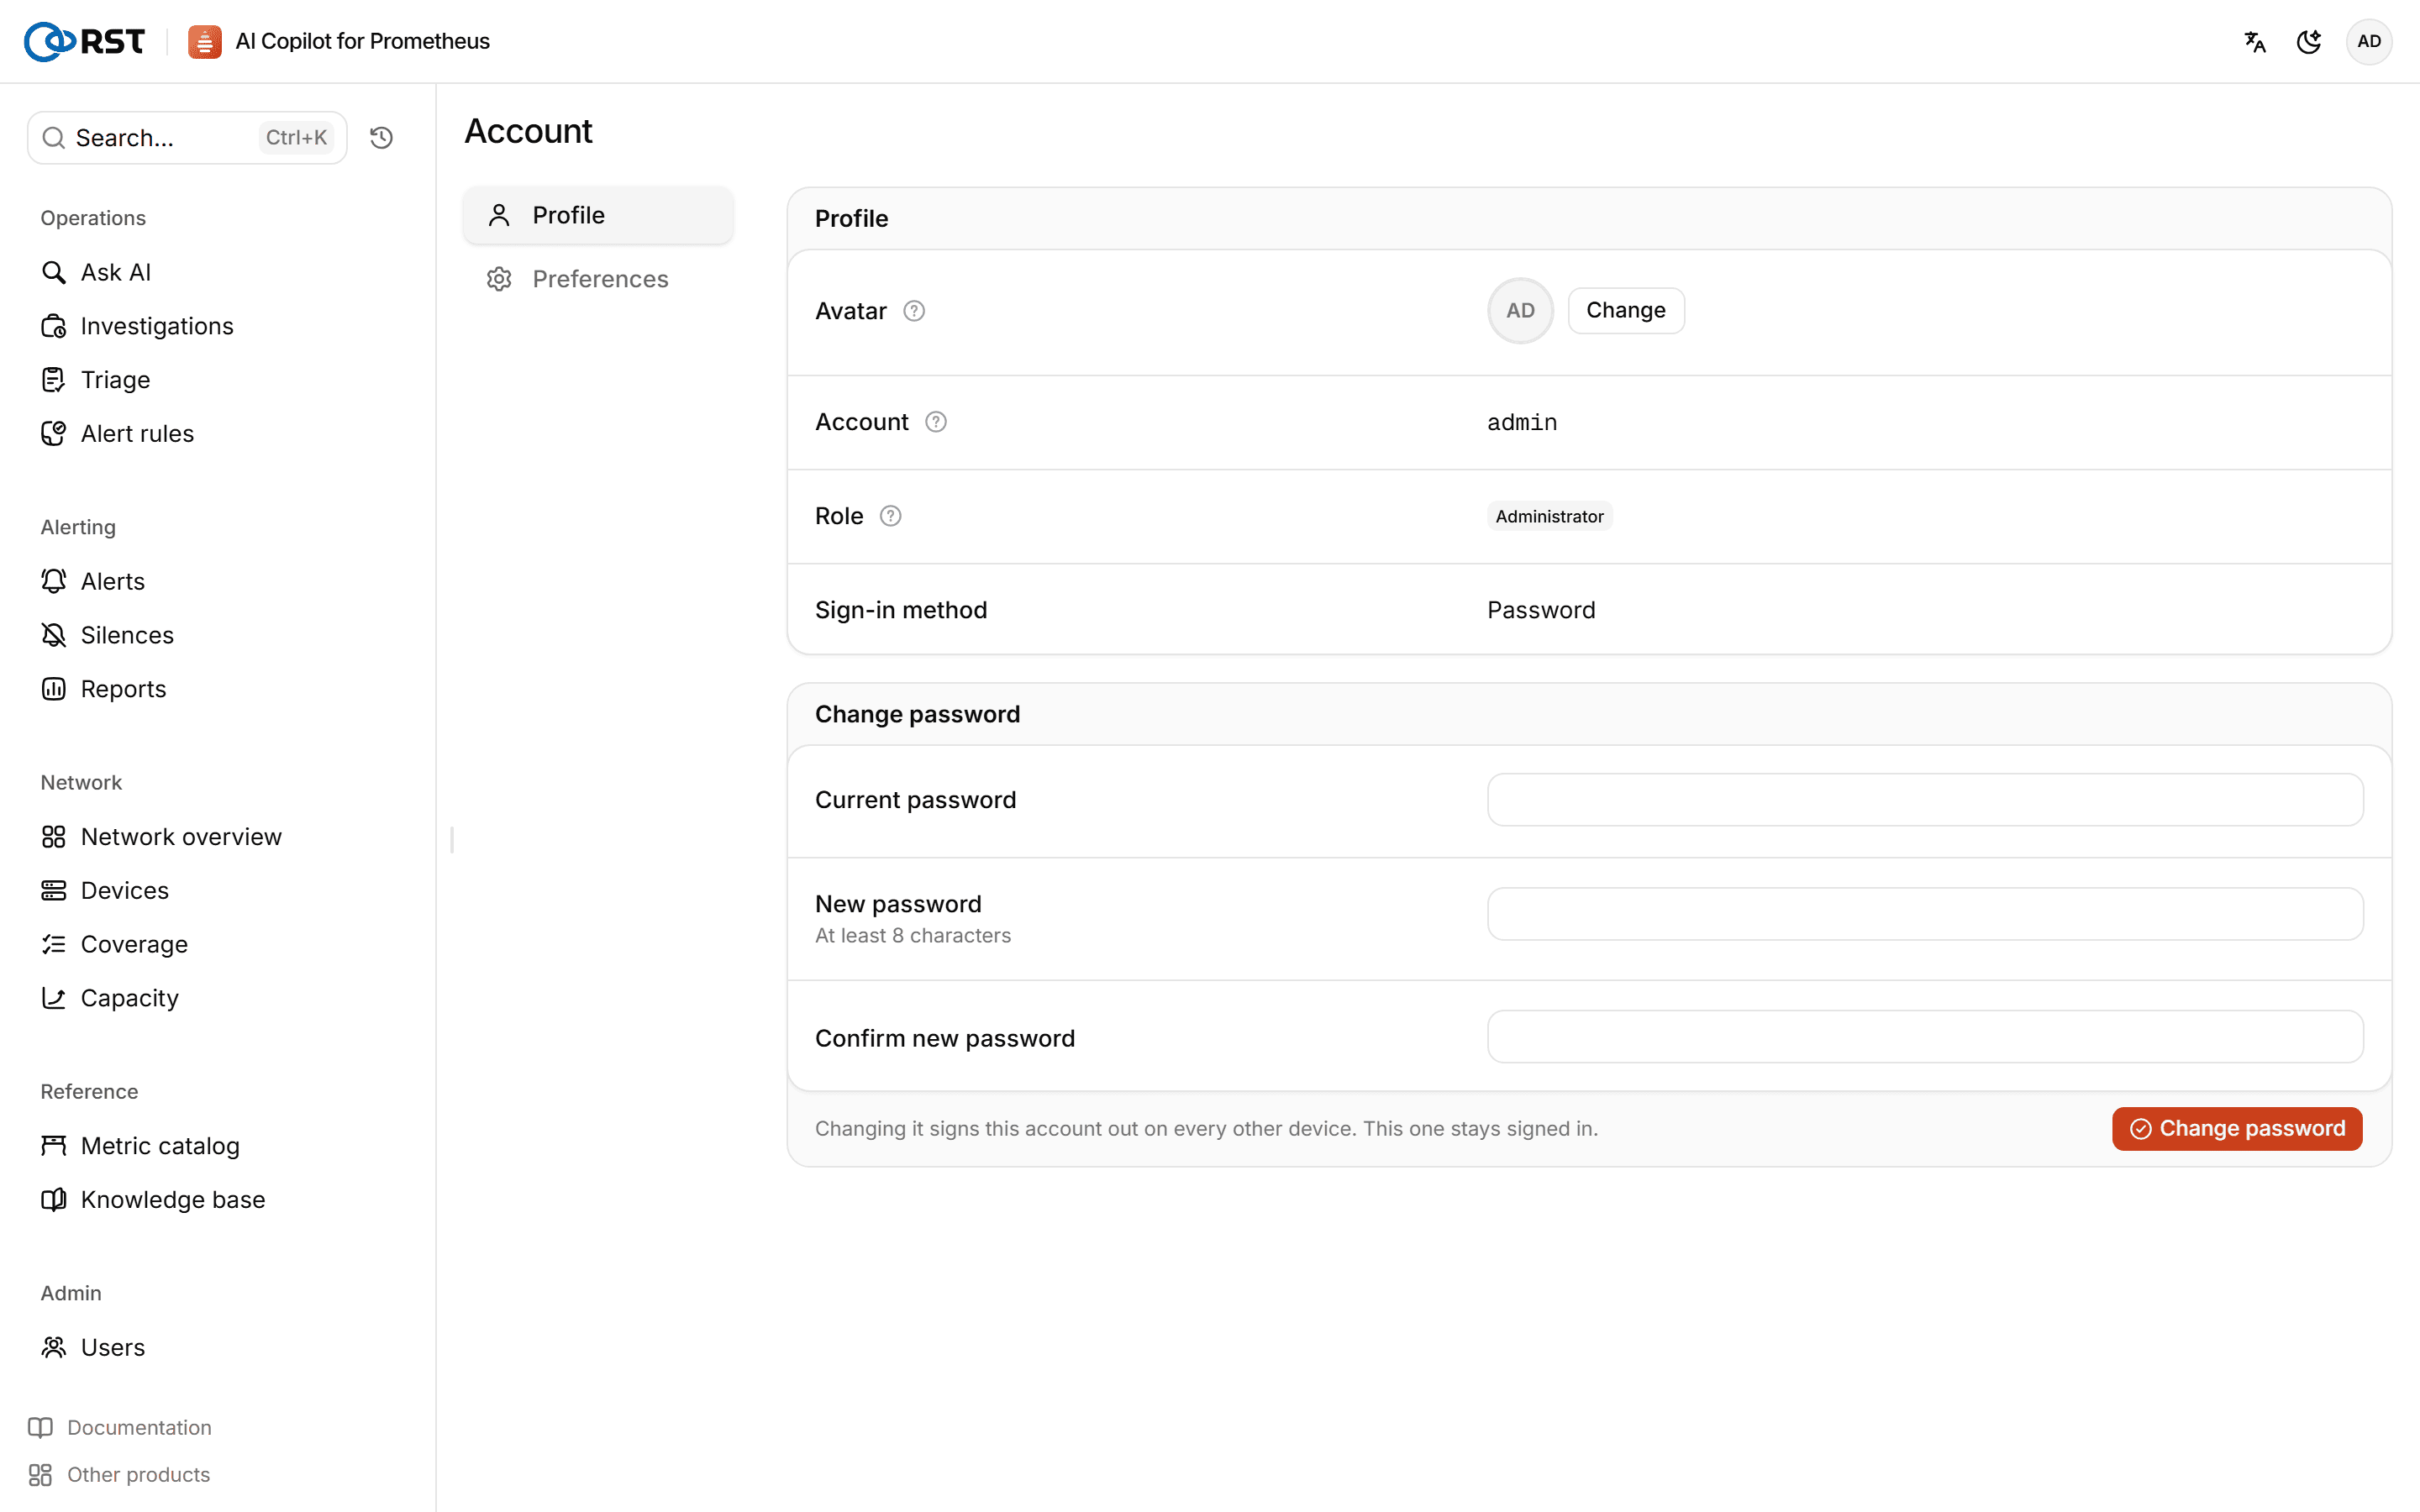Screen dimensions: 2420x1512
Task: Click the Alerts bell icon
Action: tap(54, 581)
